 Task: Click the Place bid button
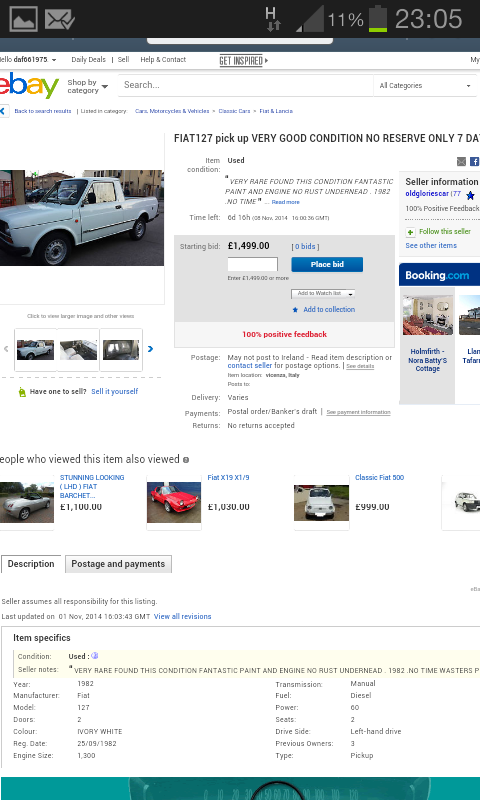point(327,264)
